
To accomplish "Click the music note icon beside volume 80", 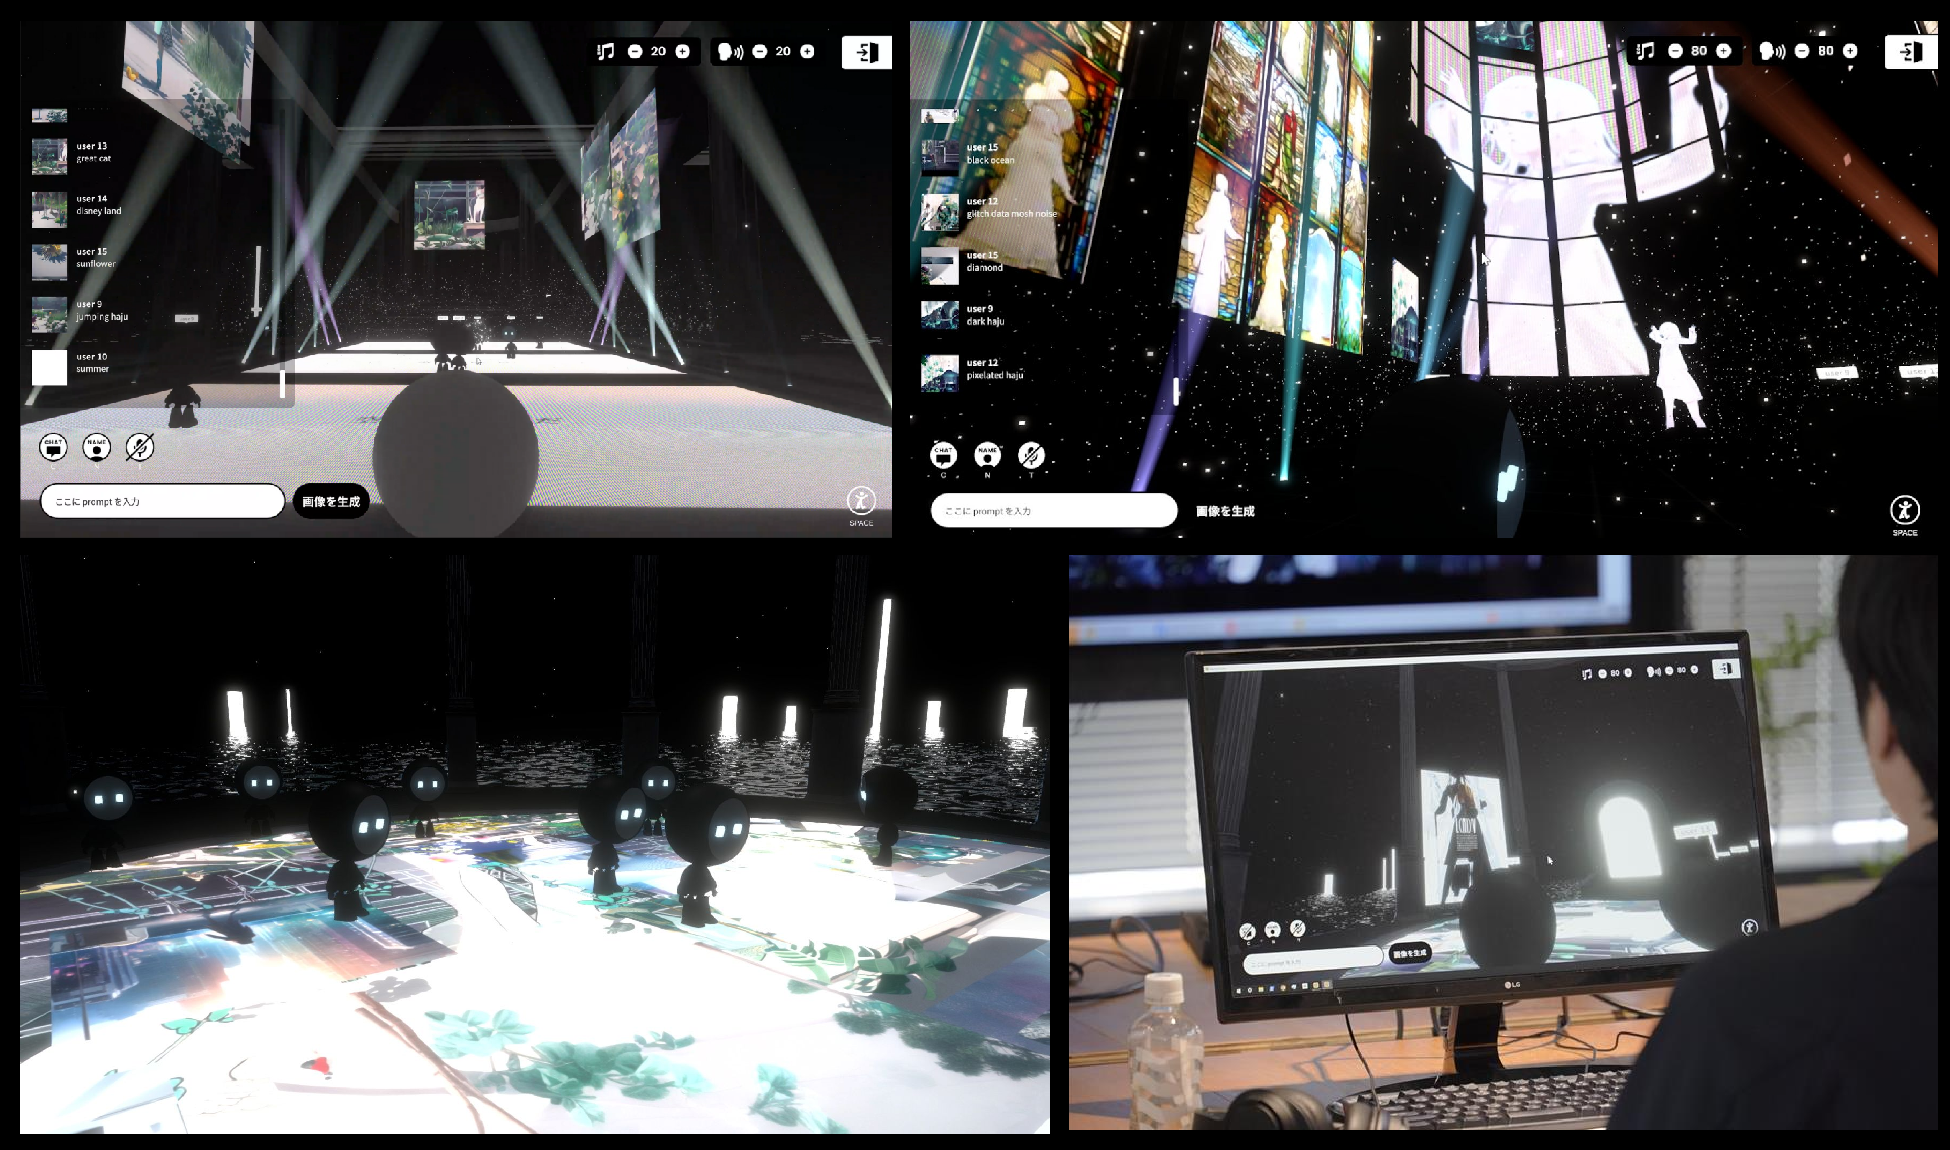I will click(x=1645, y=50).
